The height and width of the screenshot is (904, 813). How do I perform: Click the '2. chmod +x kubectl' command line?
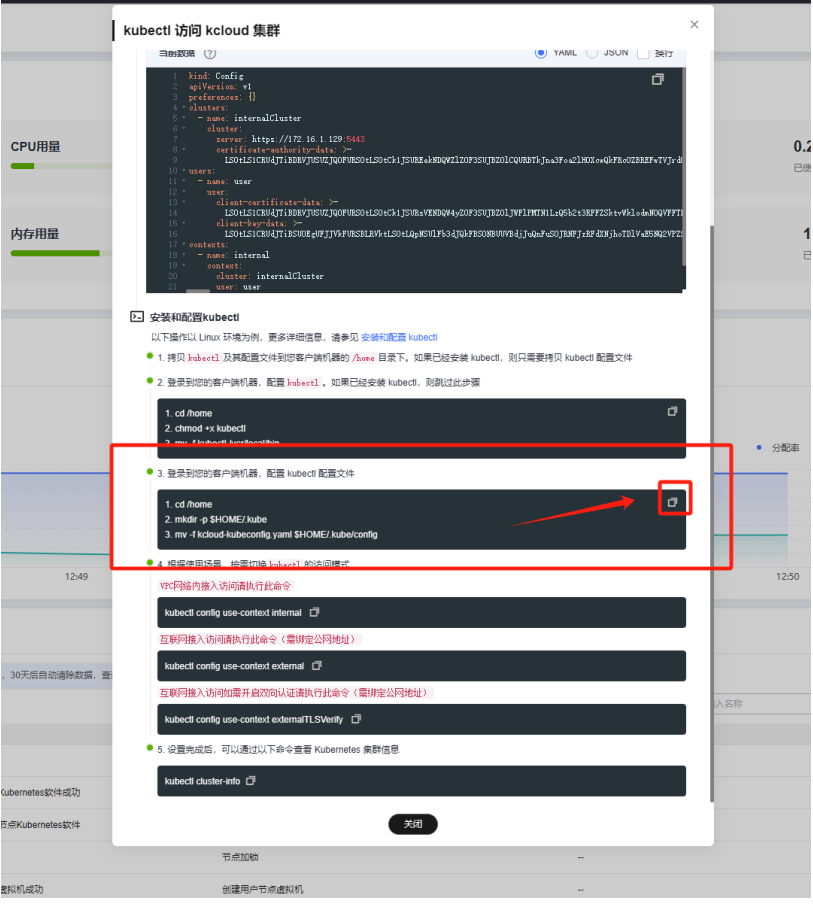tap(205, 429)
